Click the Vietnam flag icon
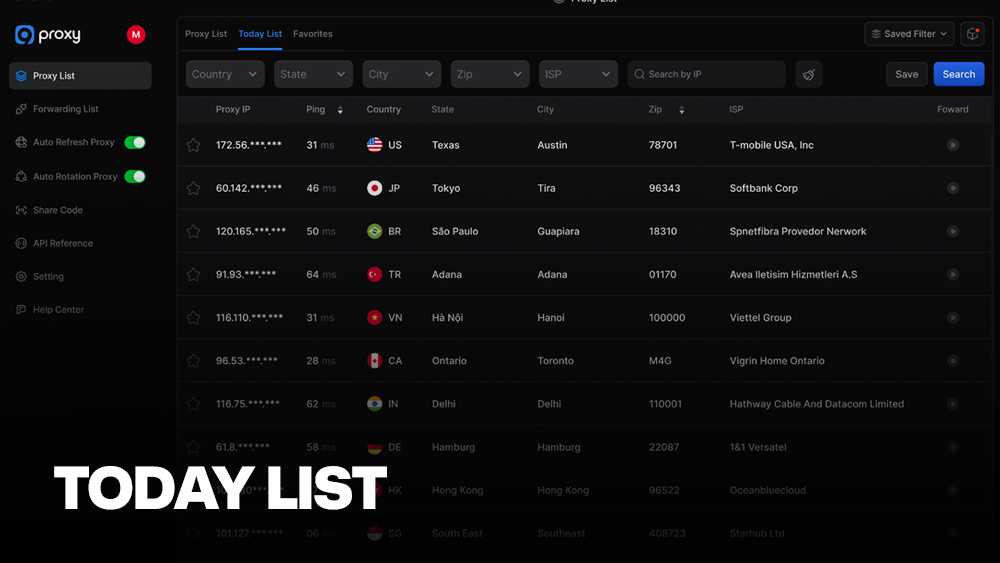The image size is (1000, 563). click(374, 318)
